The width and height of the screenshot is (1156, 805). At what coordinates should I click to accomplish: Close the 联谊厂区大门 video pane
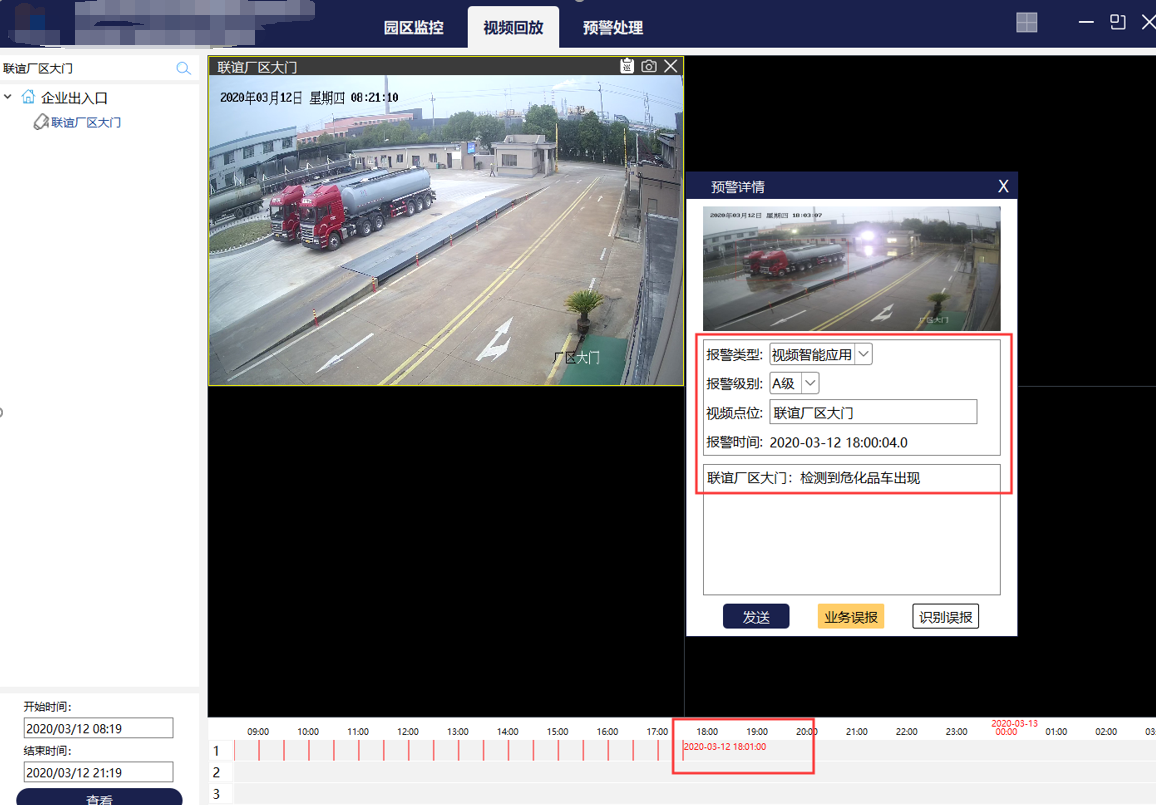(671, 66)
